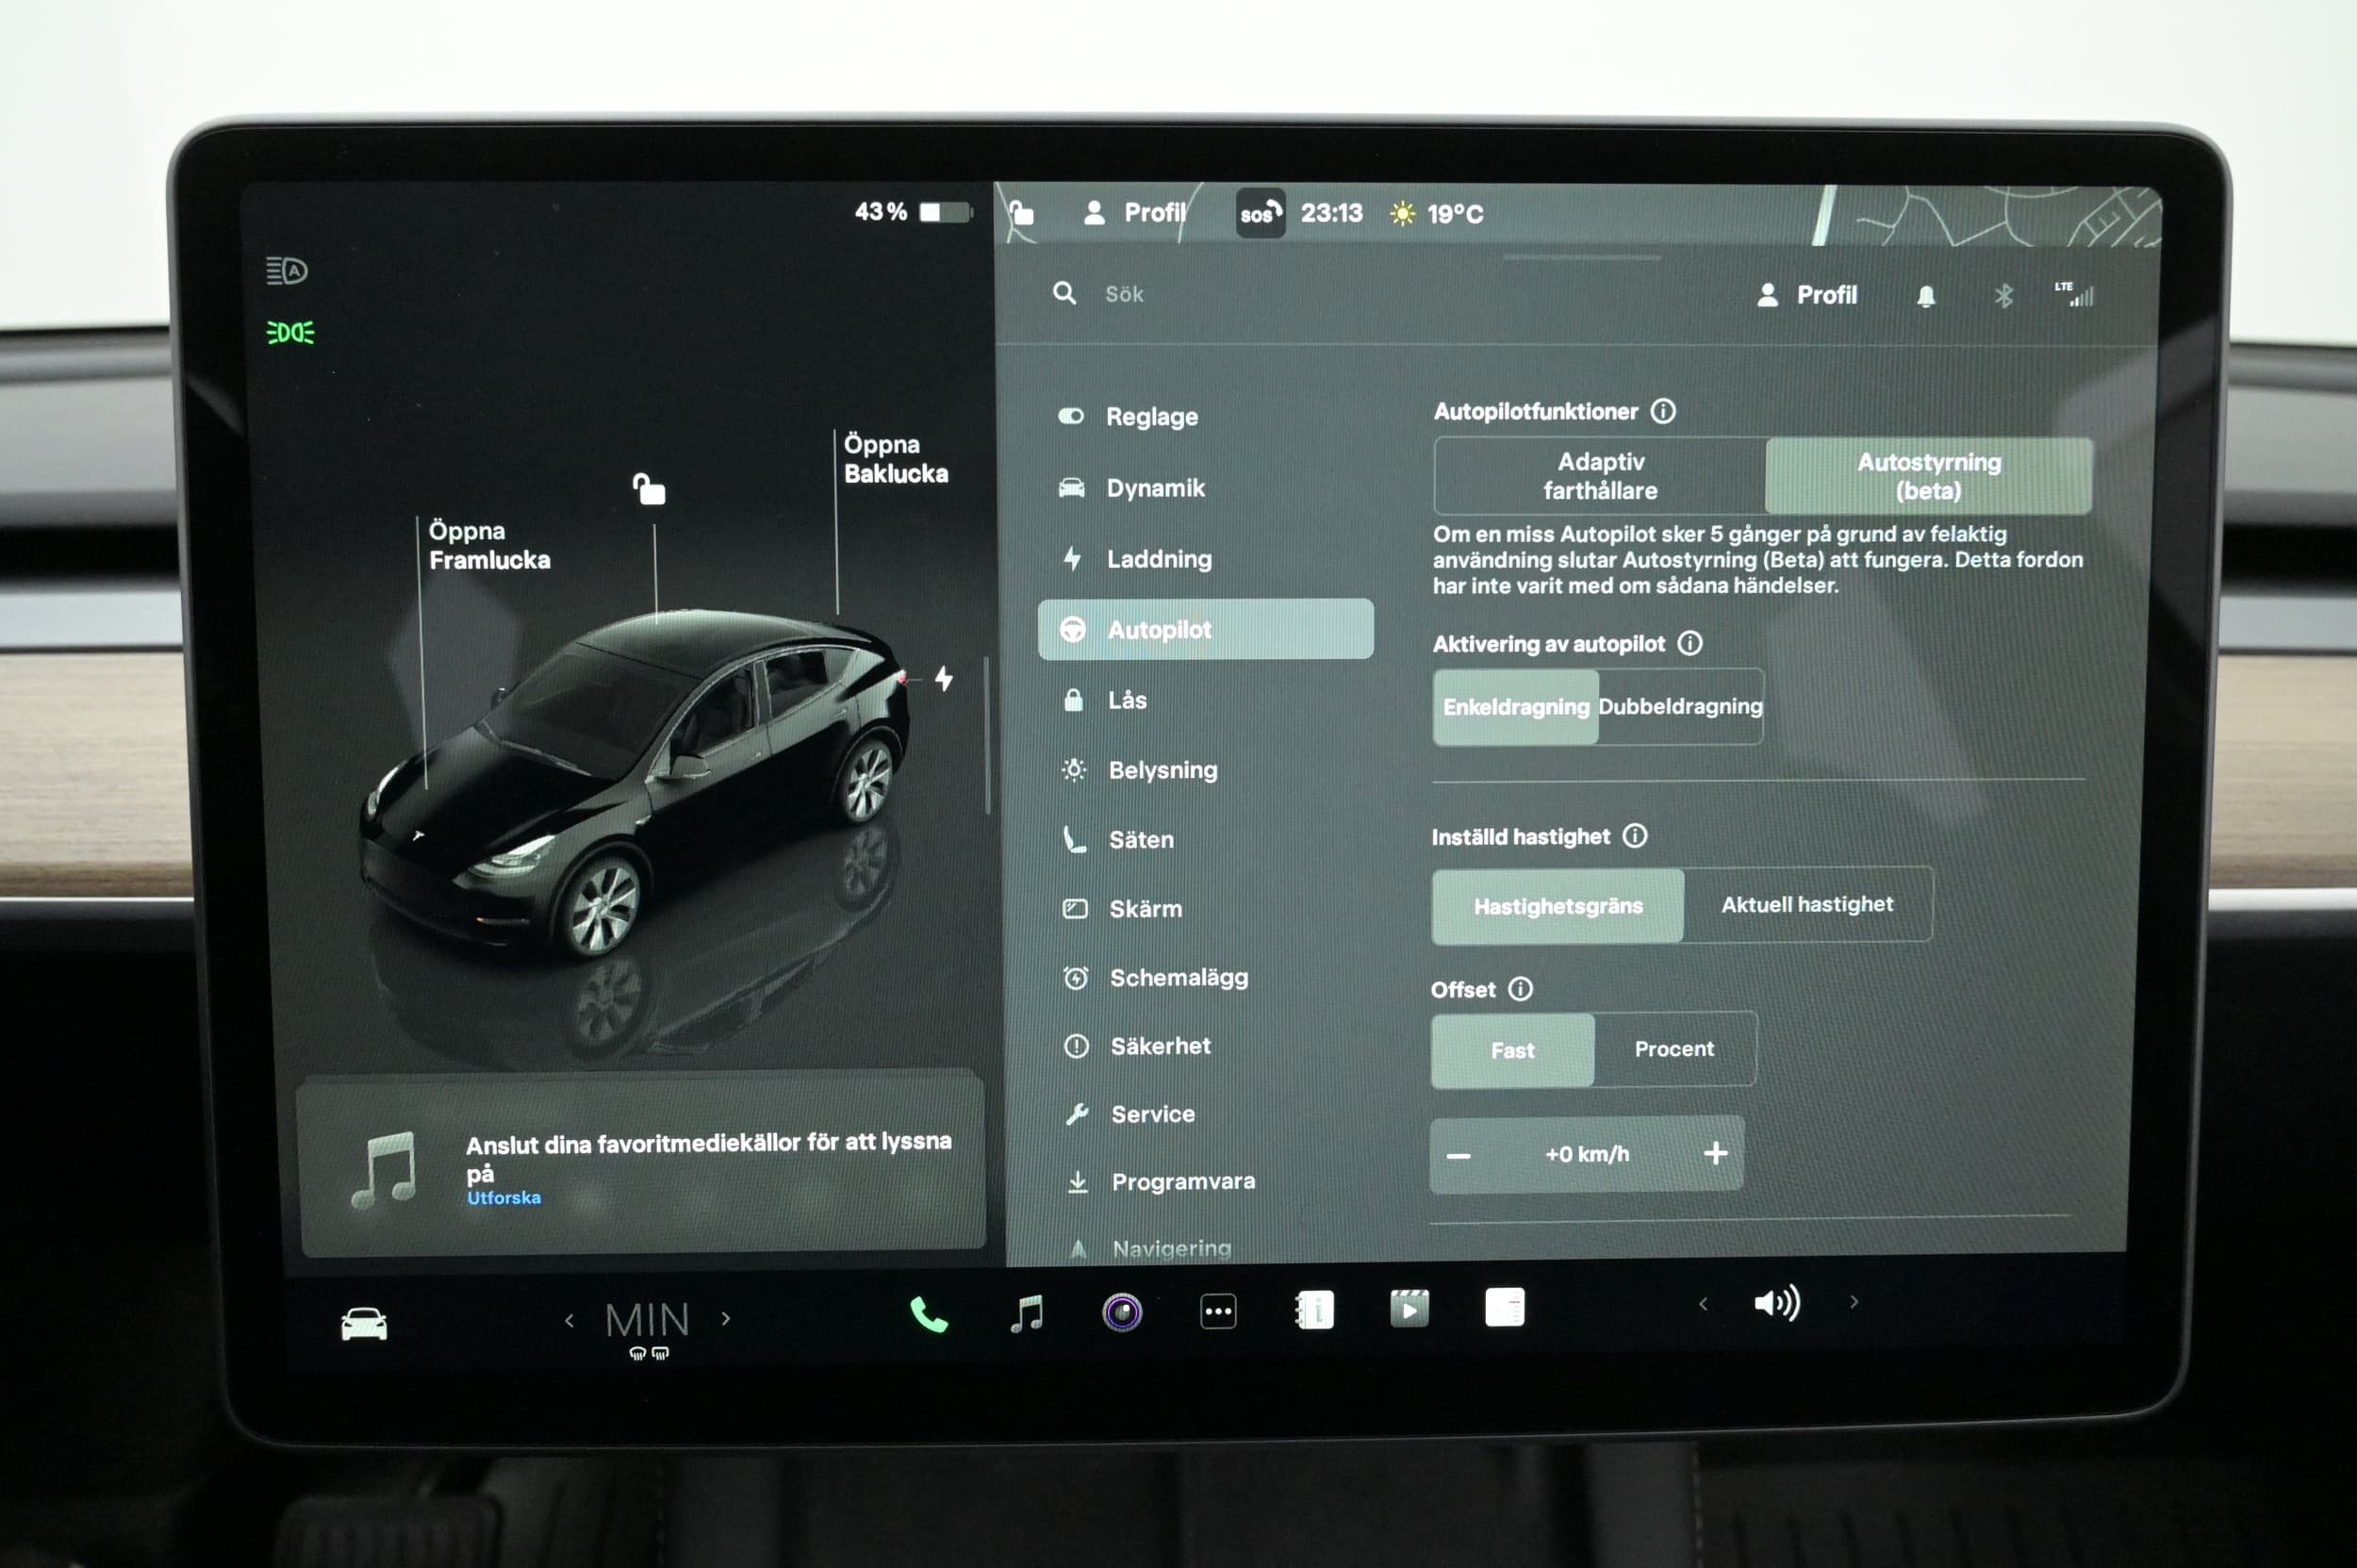
Task: Follow the Utforska link
Action: 504,1198
